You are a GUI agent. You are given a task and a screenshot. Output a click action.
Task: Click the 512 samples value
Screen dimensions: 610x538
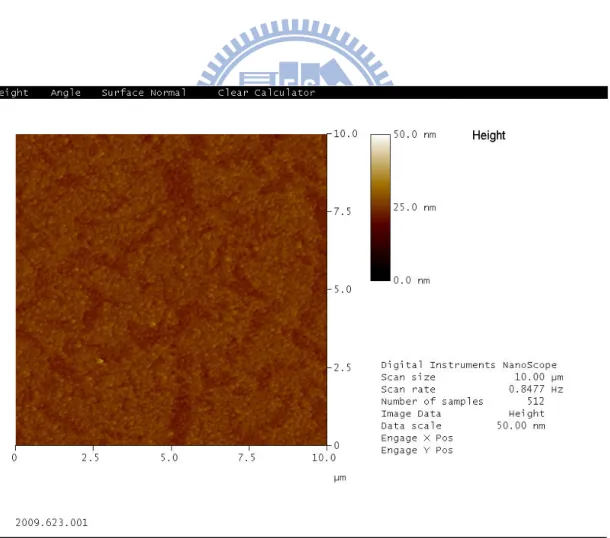(x=536, y=401)
